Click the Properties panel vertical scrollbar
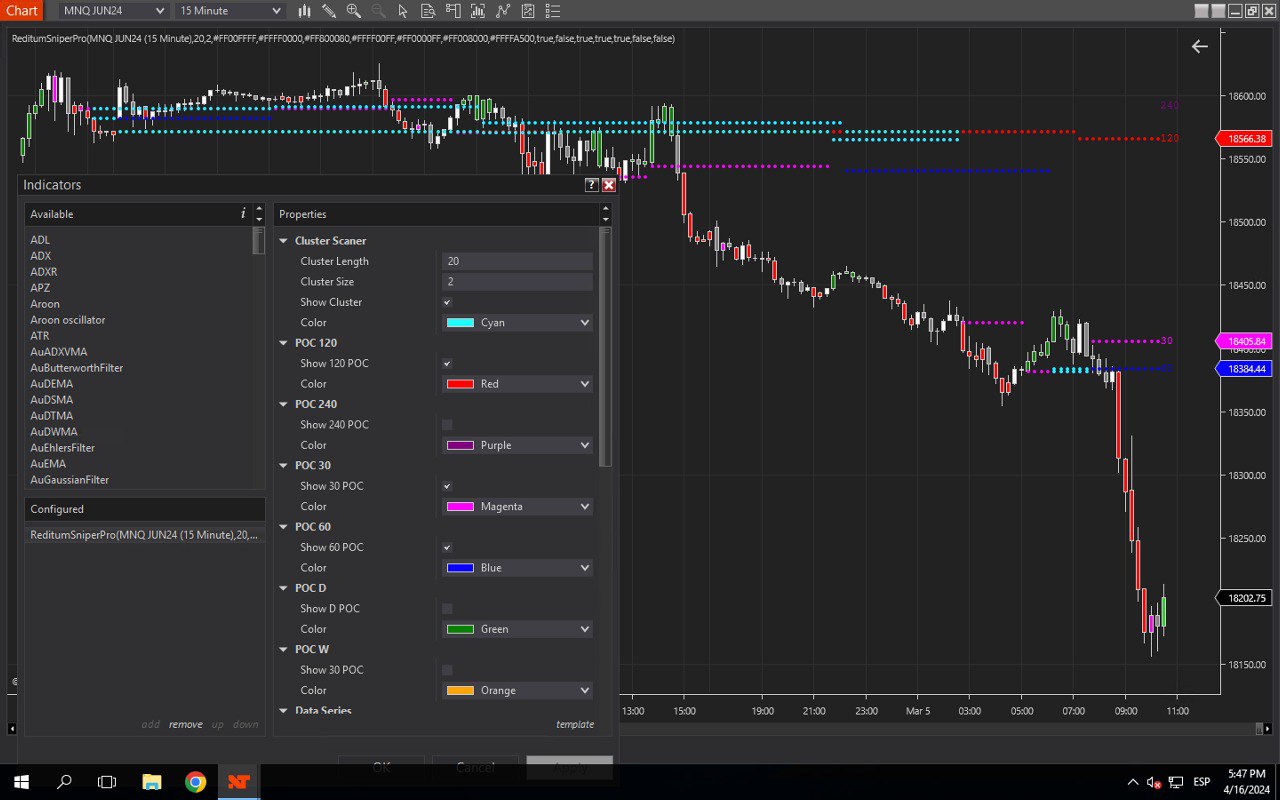 tap(604, 347)
